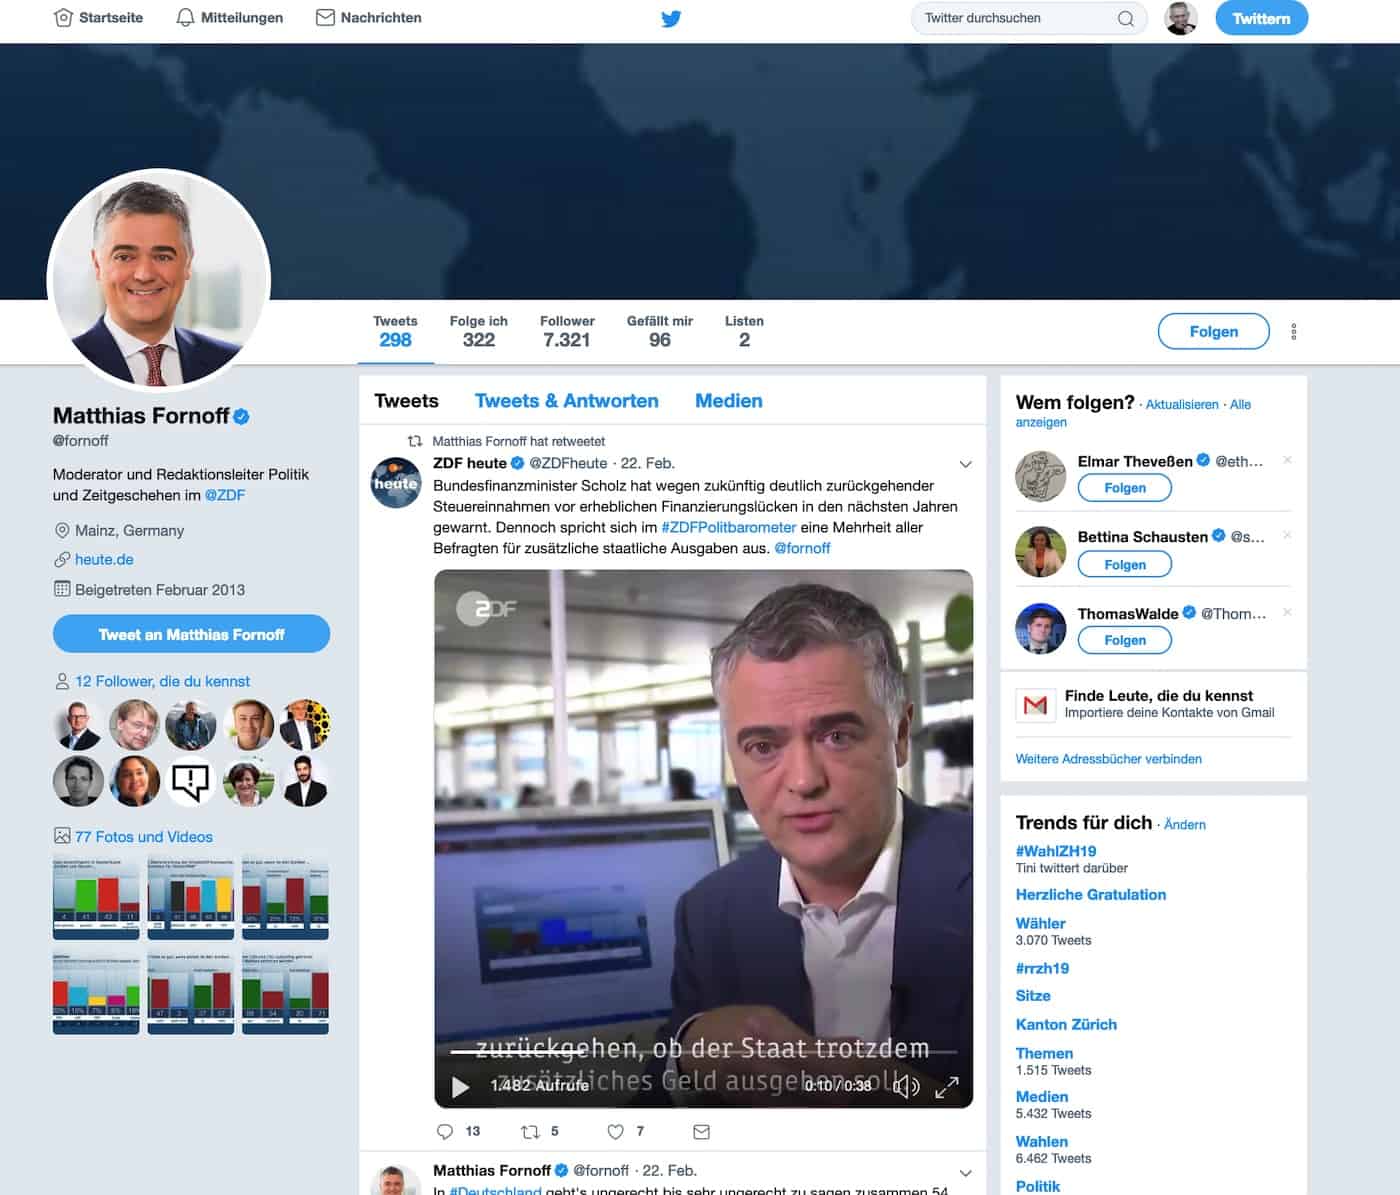Play the ZDF video
Screen dimensions: 1400x1195
[460, 1086]
